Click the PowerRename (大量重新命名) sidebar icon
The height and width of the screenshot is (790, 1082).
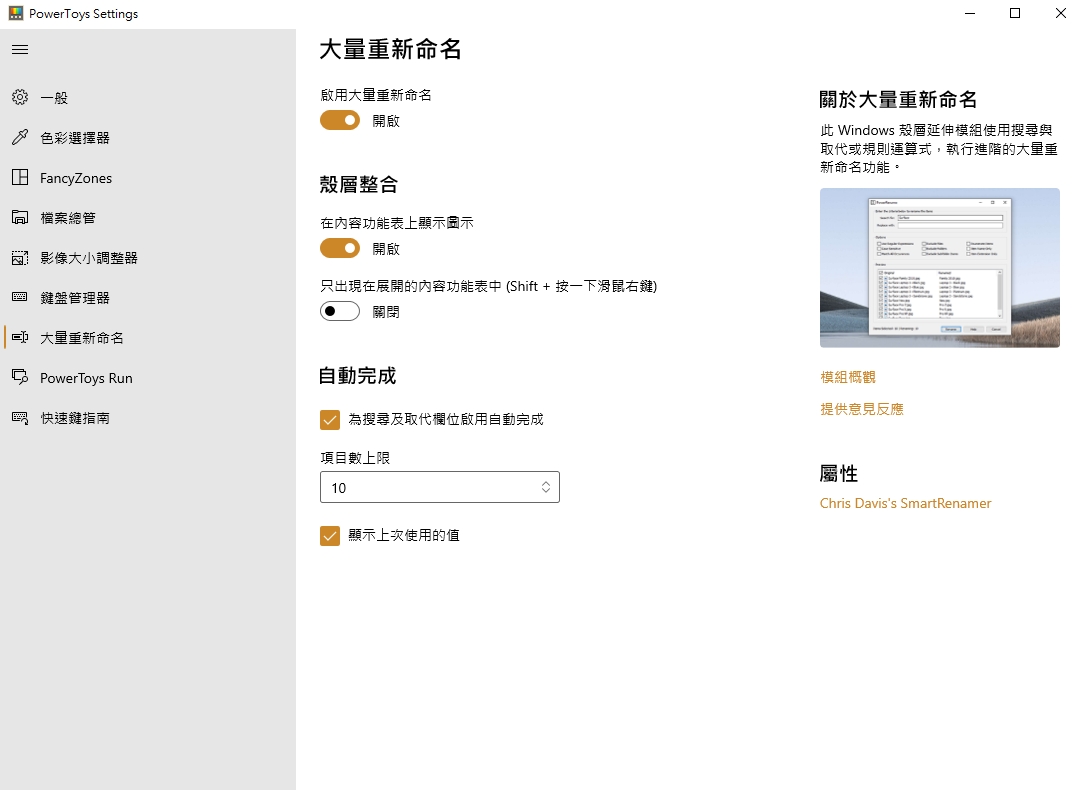pyautogui.click(x=20, y=337)
